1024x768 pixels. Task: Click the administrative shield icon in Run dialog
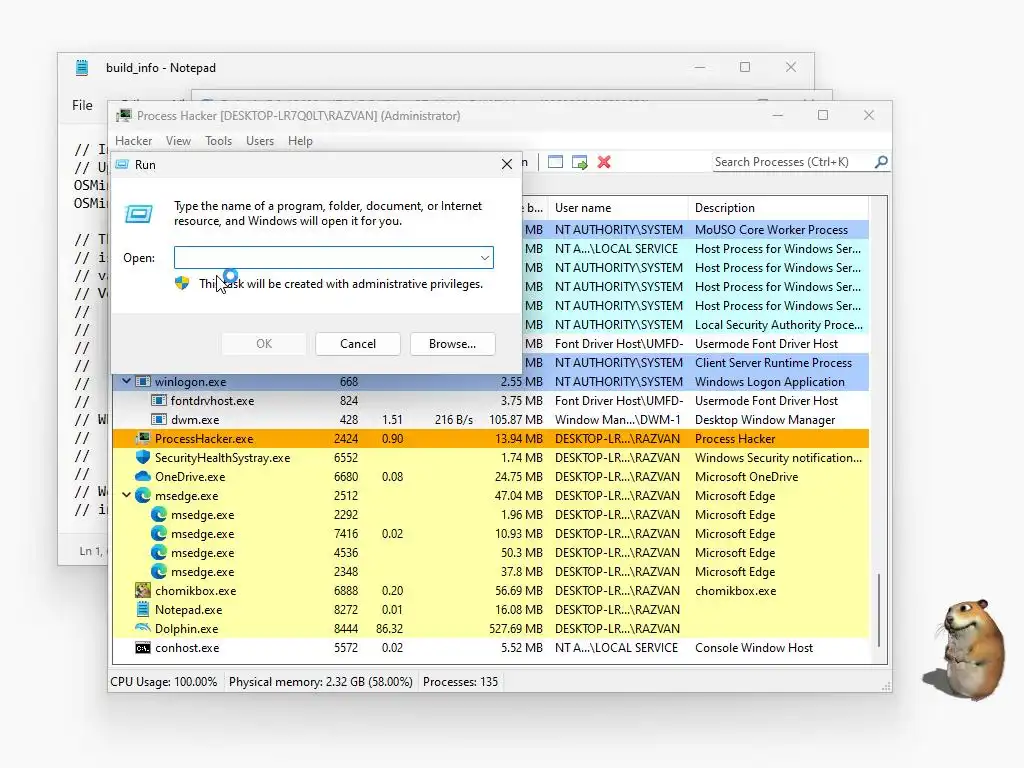click(x=182, y=283)
